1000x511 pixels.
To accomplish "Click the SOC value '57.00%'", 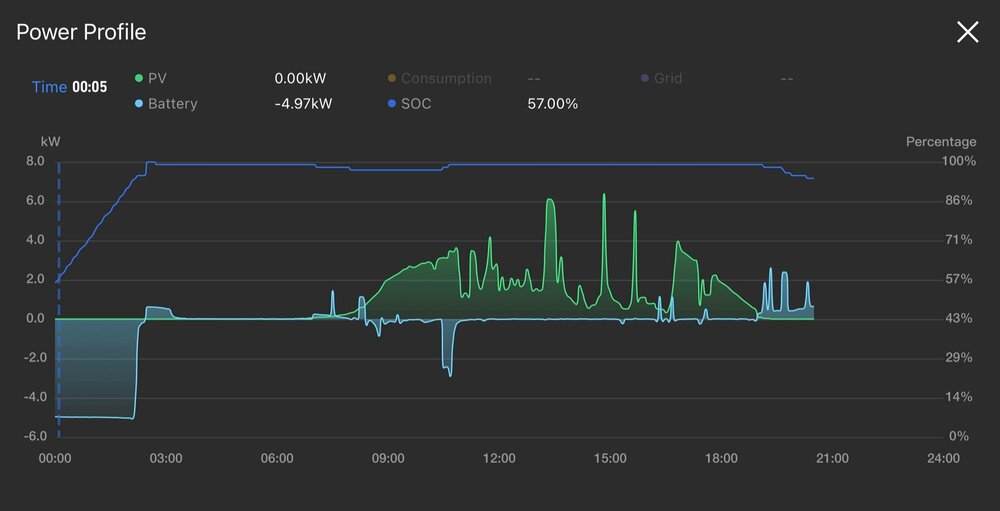I will 552,103.
